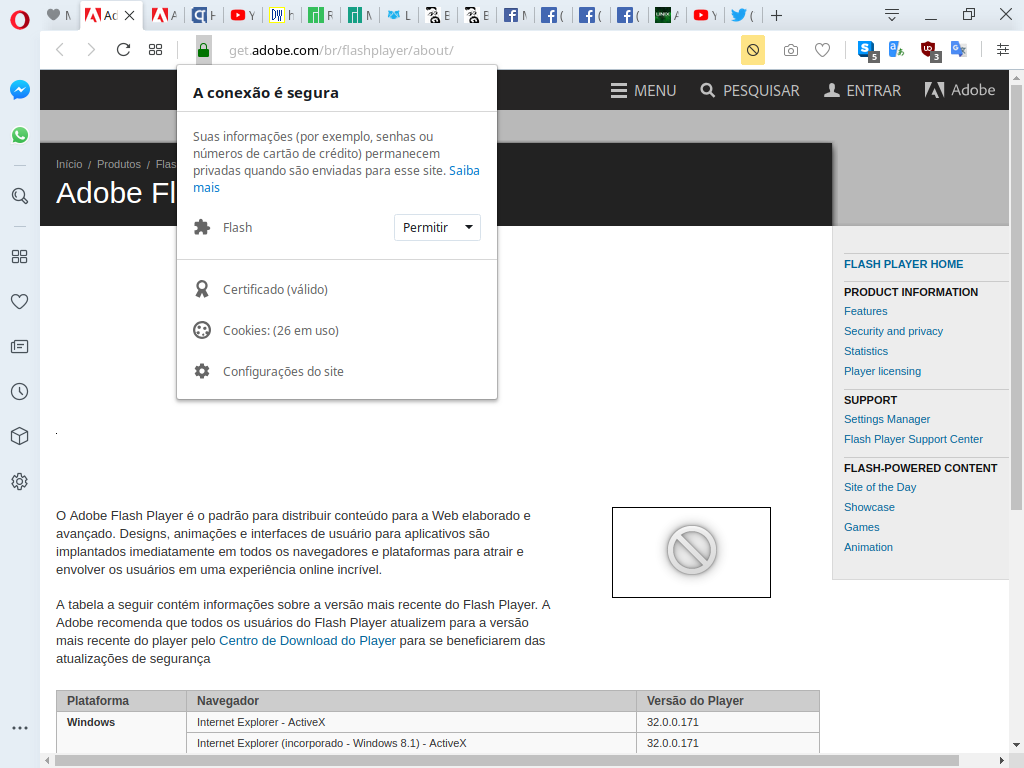Open personal news in the sidebar
The image size is (1024, 768).
pos(20,347)
